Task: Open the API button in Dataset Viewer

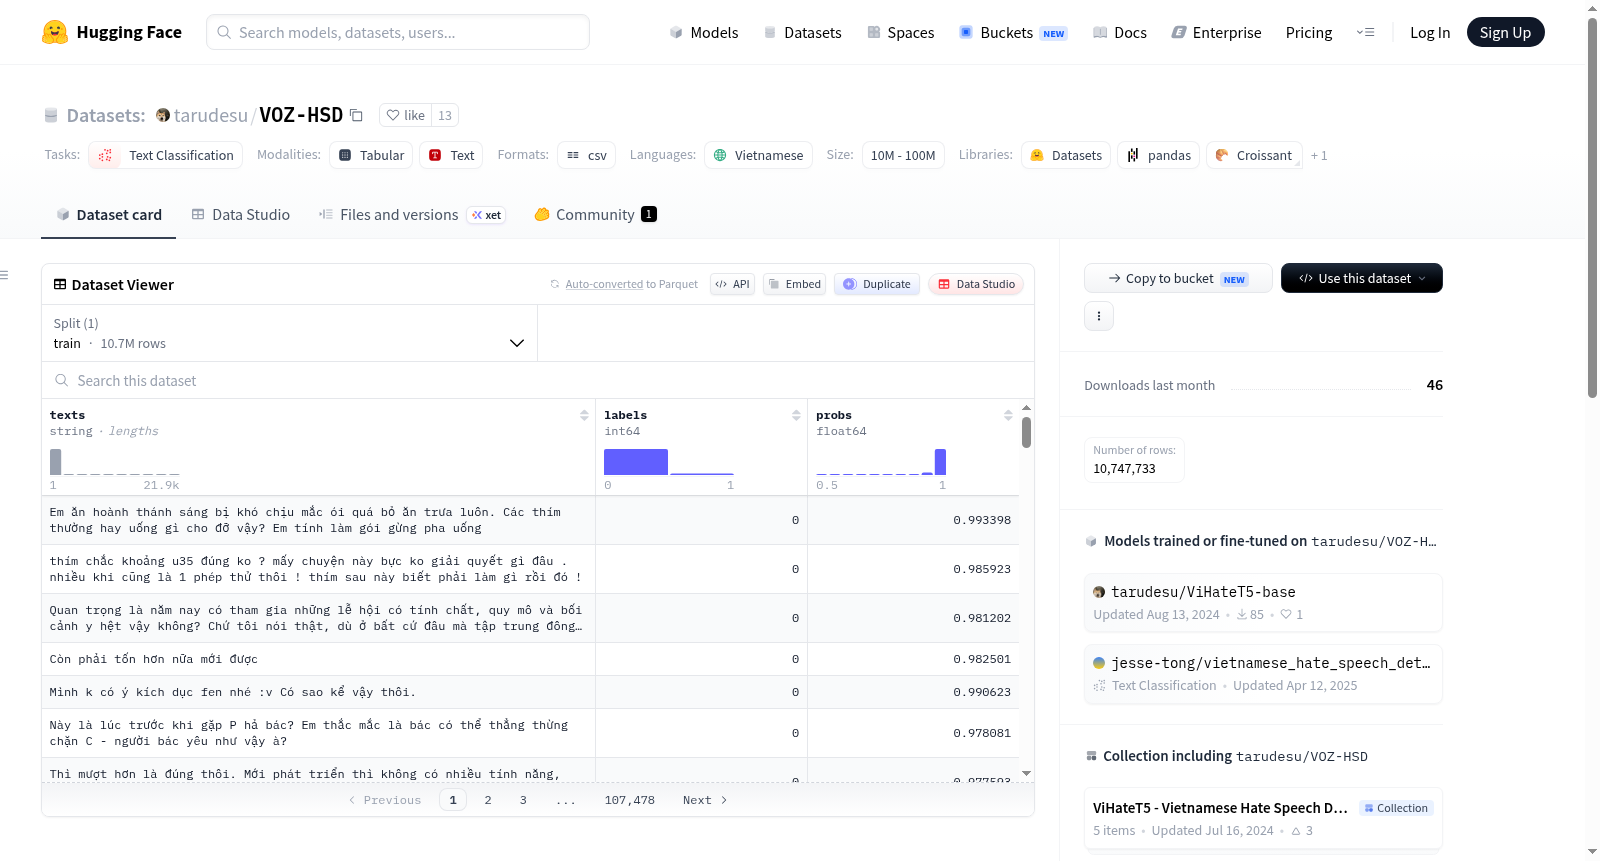Action: click(x=732, y=284)
